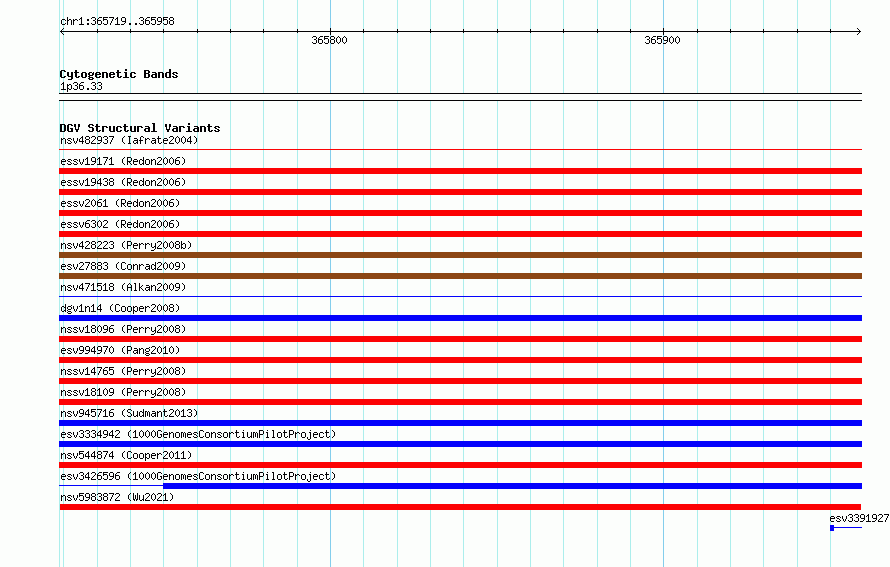This screenshot has height=567, width=890.
Task: Click the brown nsv428223 feature bar
Action: [x=460, y=255]
